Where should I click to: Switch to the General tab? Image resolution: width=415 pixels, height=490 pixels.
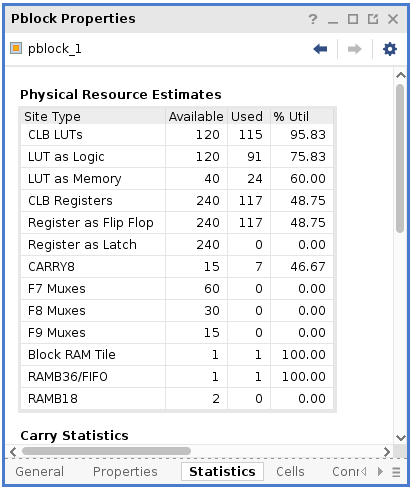39,472
